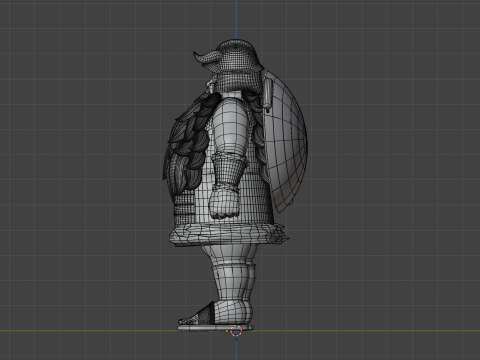Select the orange object origin dot
Image resolution: width=480 pixels, height=360 pixels.
tap(227, 331)
